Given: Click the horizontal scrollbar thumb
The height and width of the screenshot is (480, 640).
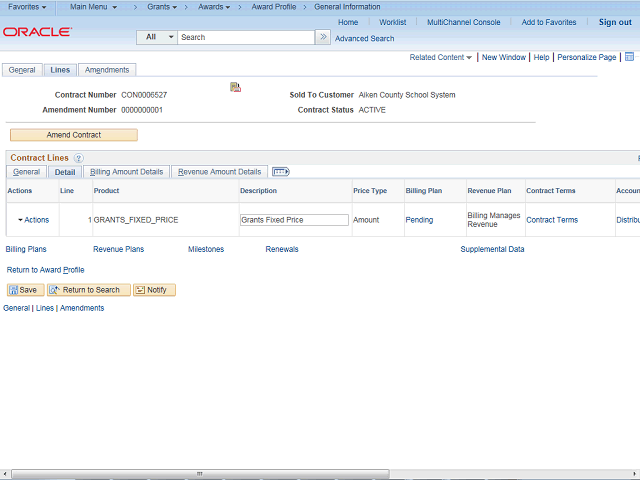Looking at the screenshot, I should pyautogui.click(x=200, y=474).
